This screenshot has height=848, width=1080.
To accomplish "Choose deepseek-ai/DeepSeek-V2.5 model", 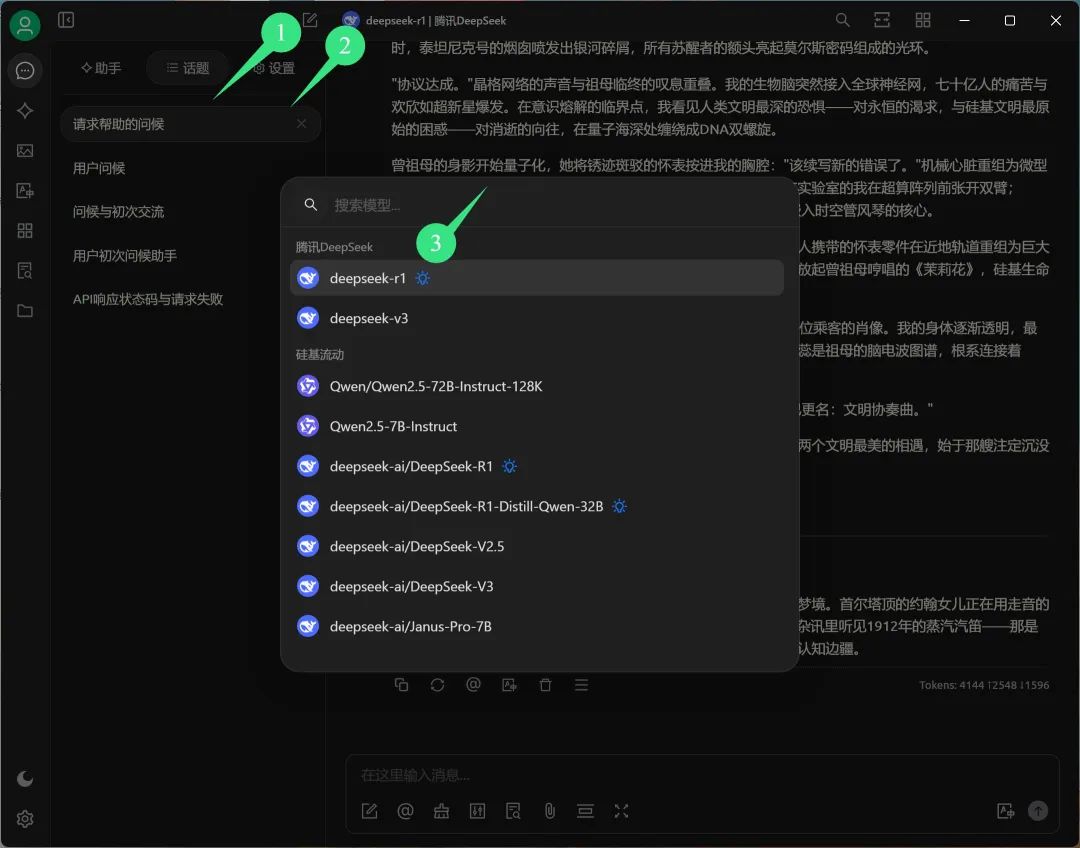I will [x=537, y=546].
